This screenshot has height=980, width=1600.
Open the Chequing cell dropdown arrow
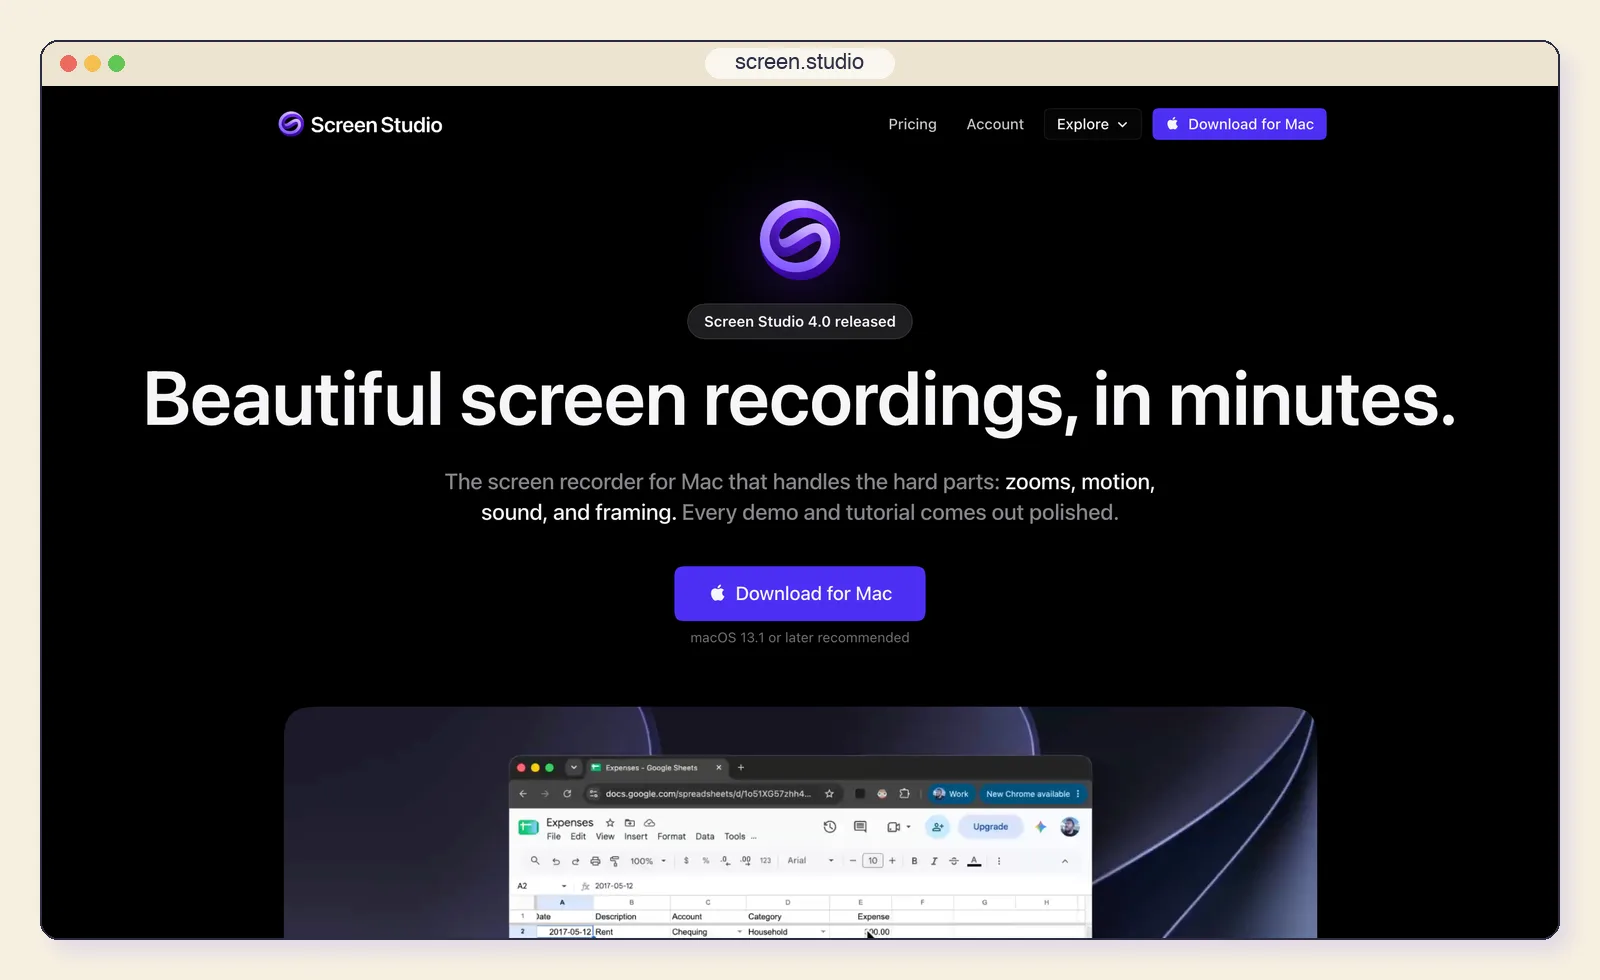tap(740, 932)
